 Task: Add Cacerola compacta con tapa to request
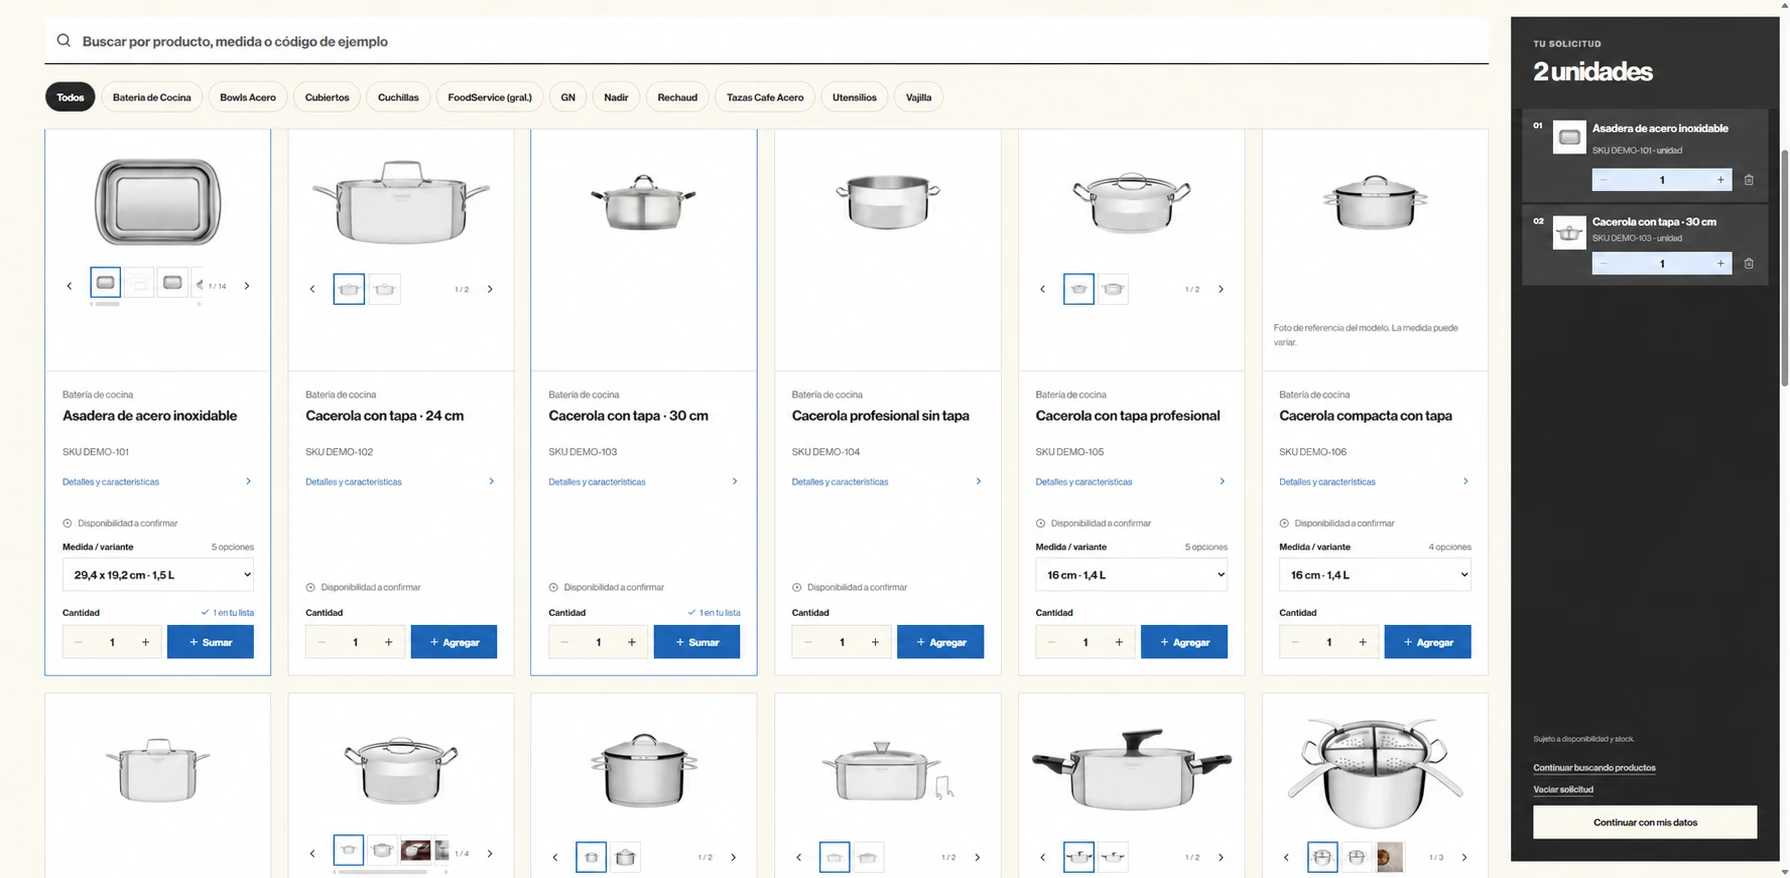[1427, 642]
